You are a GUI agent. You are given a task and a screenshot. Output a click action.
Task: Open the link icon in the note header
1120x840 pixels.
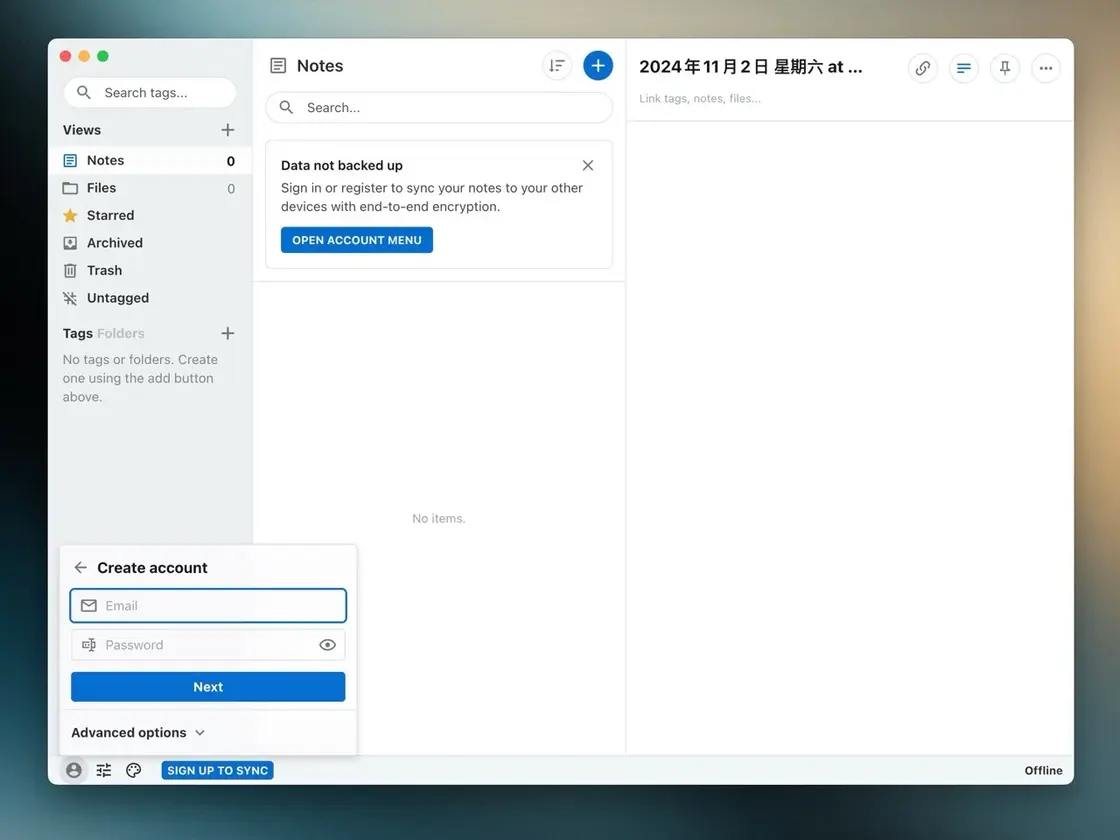coord(922,68)
